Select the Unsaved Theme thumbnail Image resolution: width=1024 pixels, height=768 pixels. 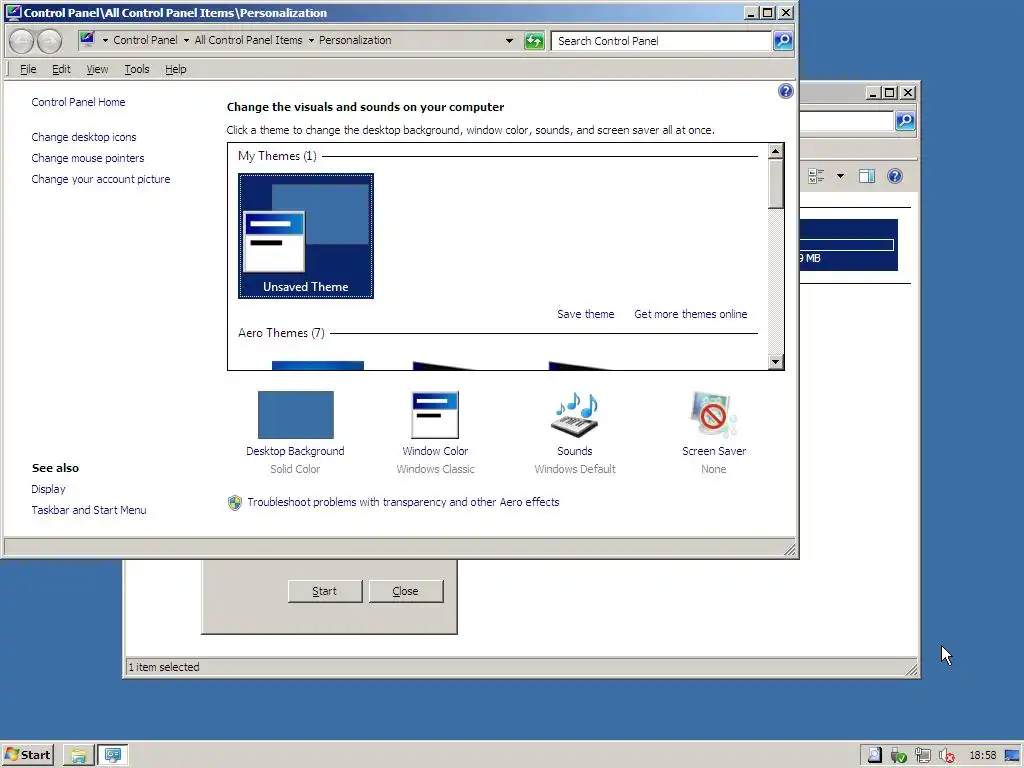point(306,236)
